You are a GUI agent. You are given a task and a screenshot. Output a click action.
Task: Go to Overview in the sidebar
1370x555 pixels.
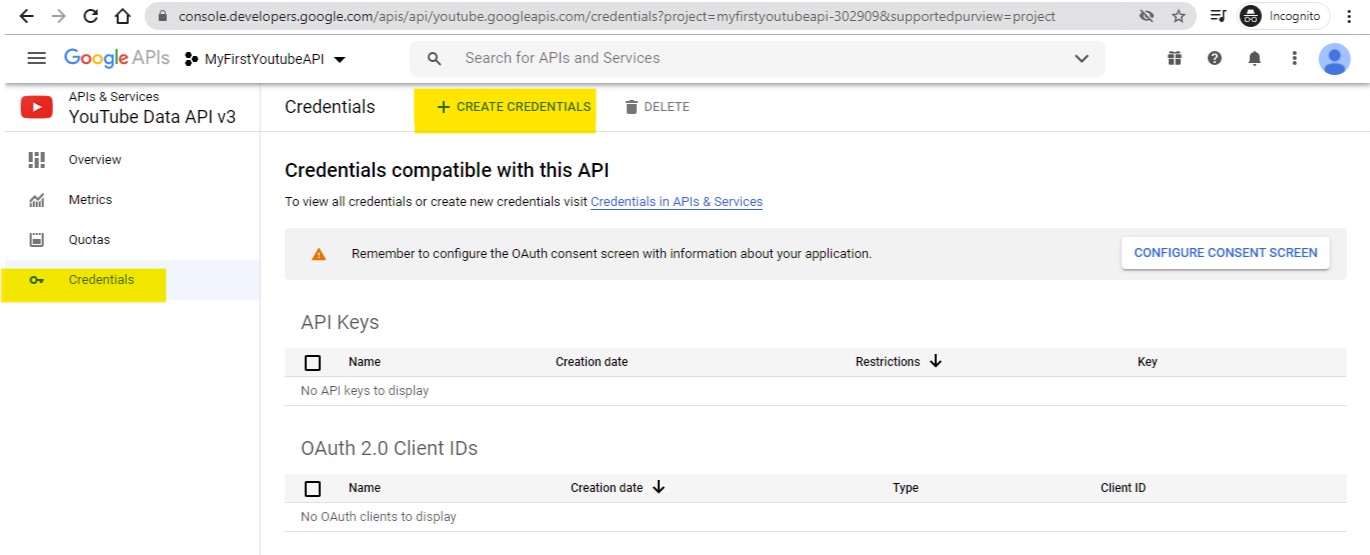coord(94,160)
